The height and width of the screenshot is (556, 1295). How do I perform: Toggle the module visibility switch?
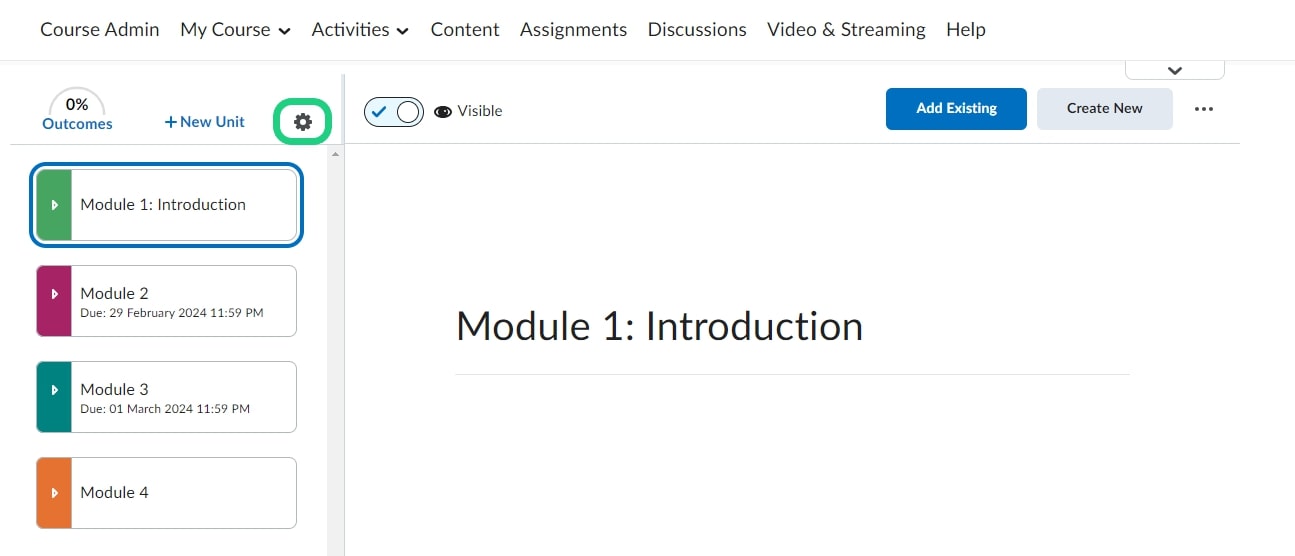pyautogui.click(x=394, y=111)
